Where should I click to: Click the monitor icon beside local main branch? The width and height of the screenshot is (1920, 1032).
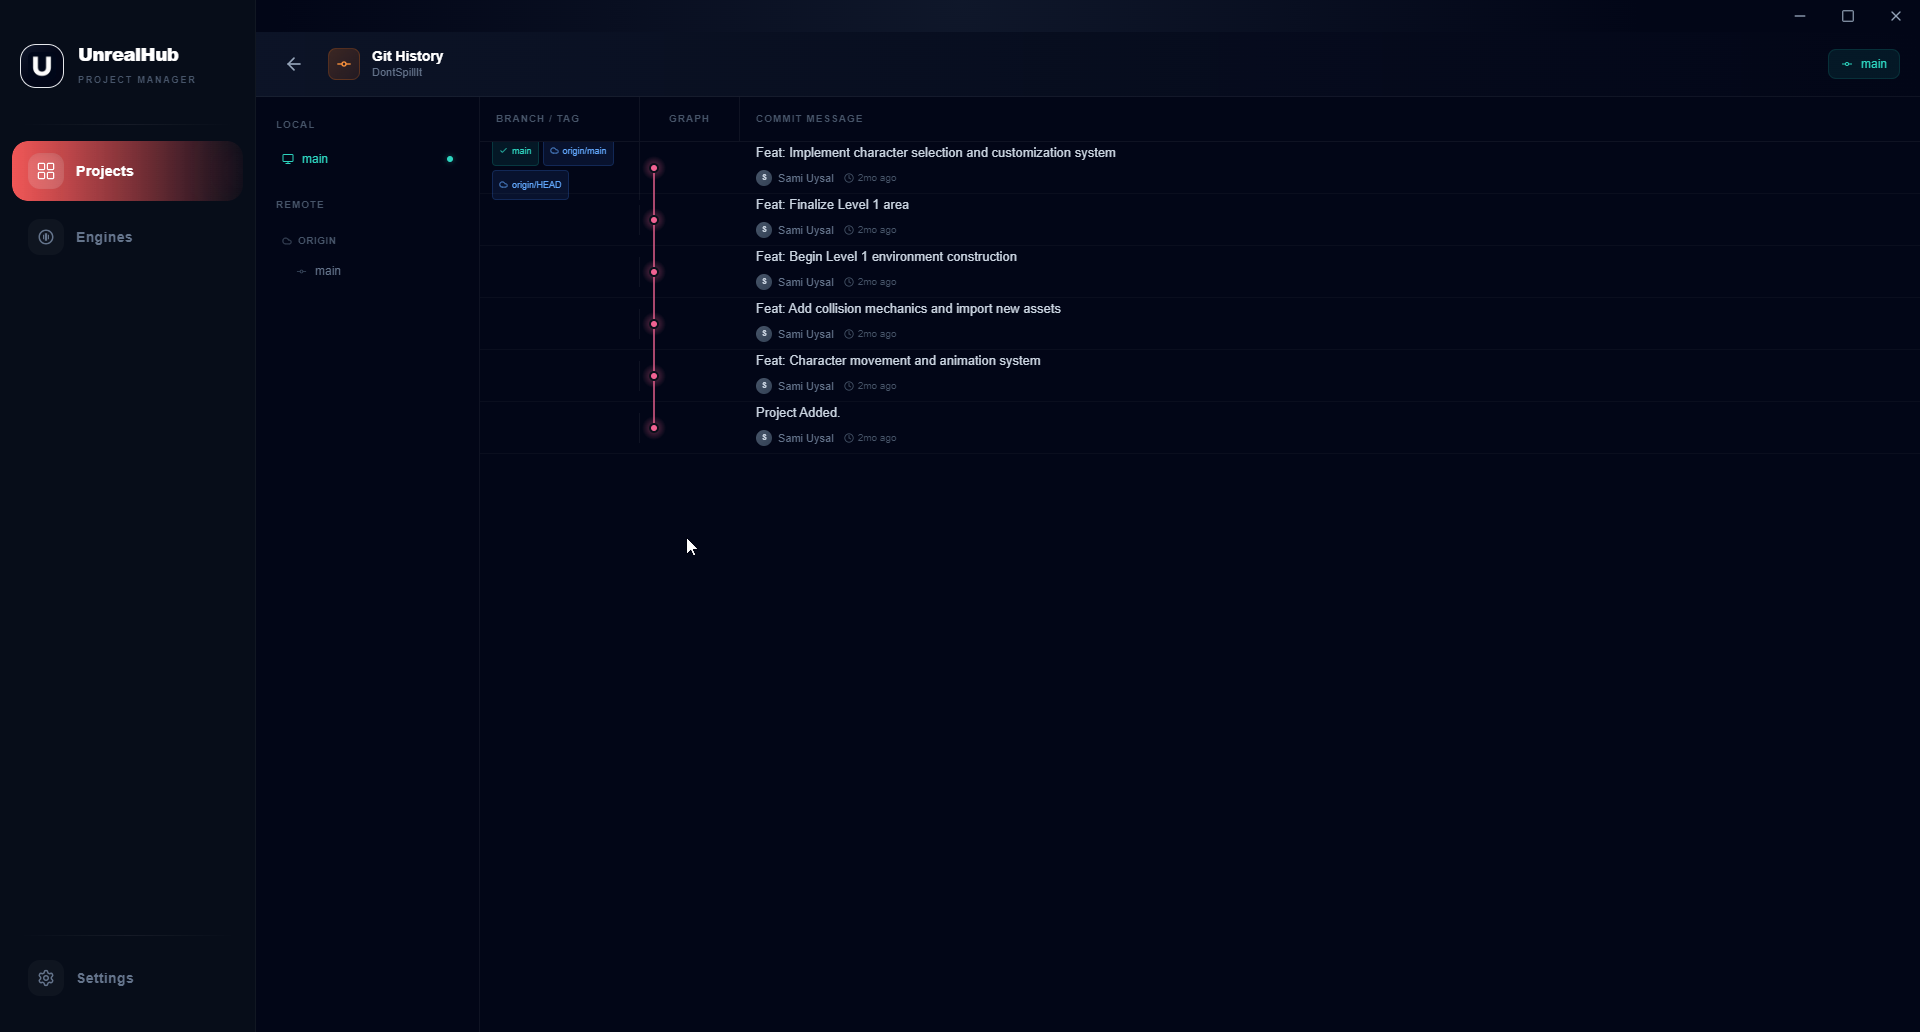coord(288,158)
